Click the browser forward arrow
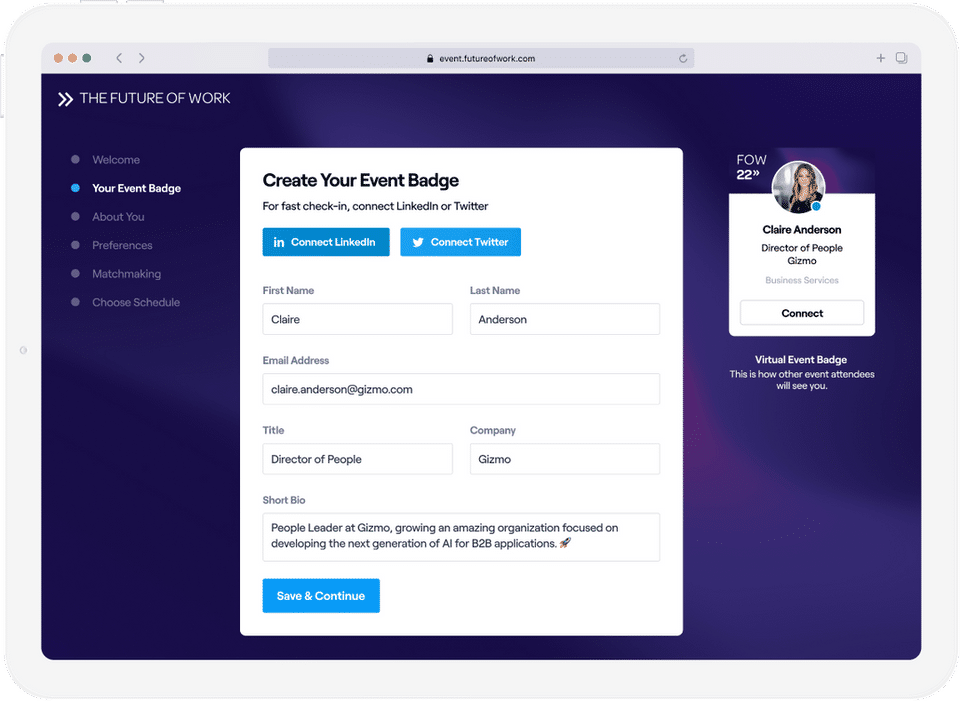Viewport: 960px width, 701px height. click(141, 58)
